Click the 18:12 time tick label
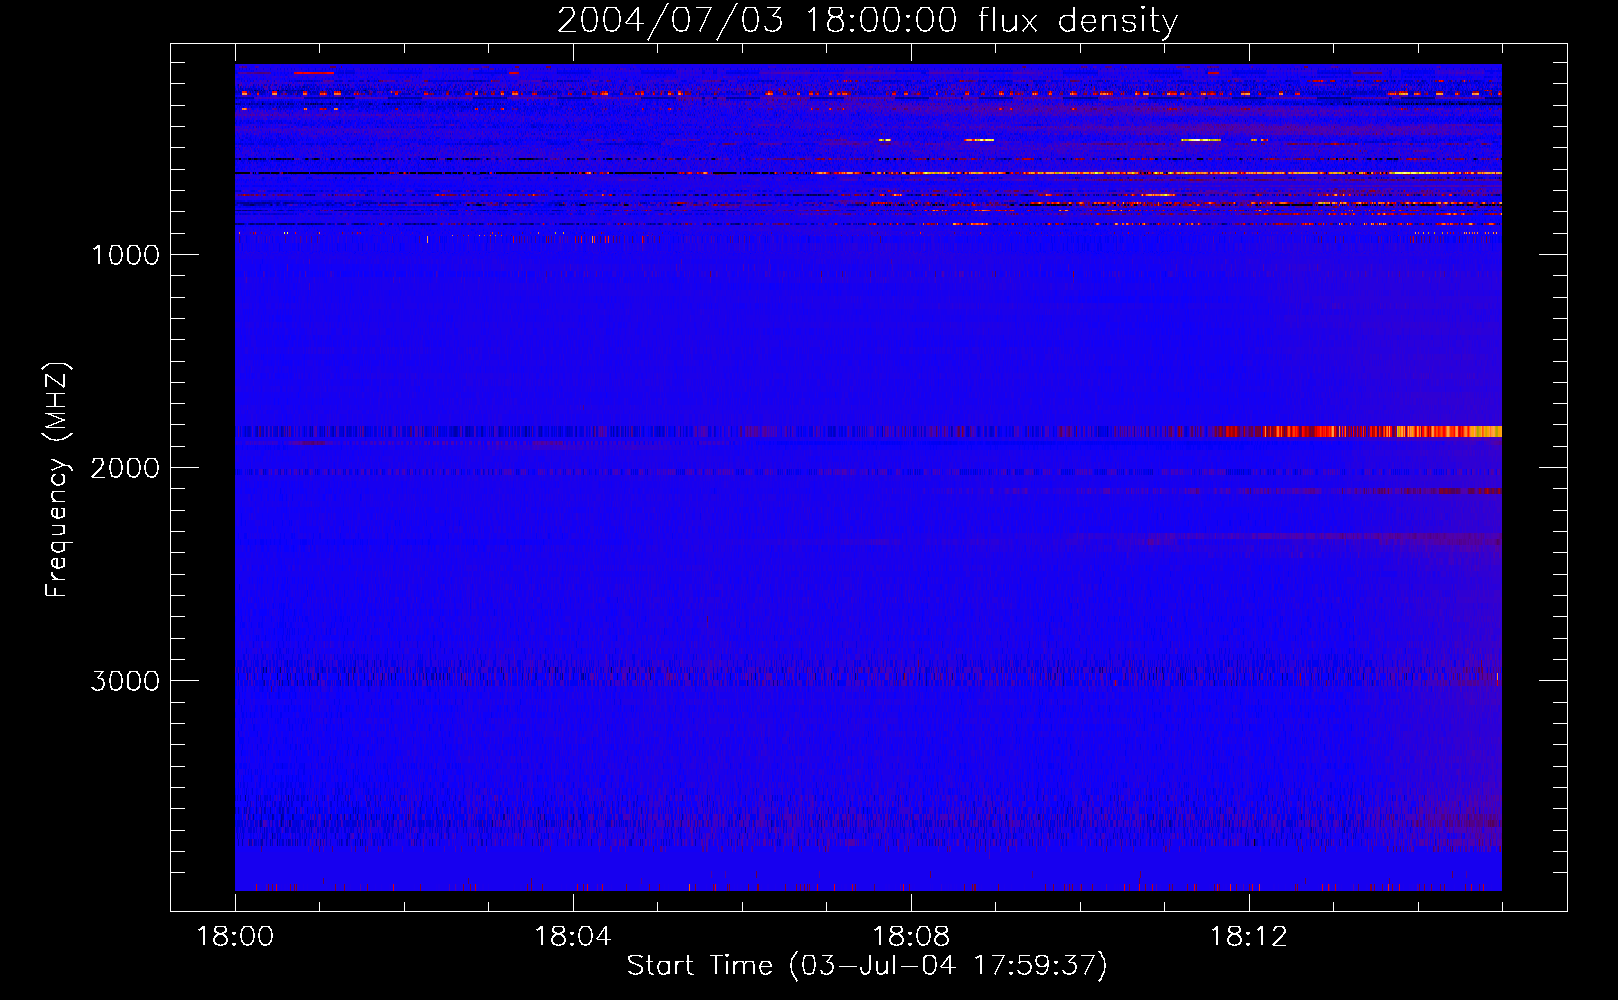Viewport: 1618px width, 1000px height. pyautogui.click(x=1249, y=937)
